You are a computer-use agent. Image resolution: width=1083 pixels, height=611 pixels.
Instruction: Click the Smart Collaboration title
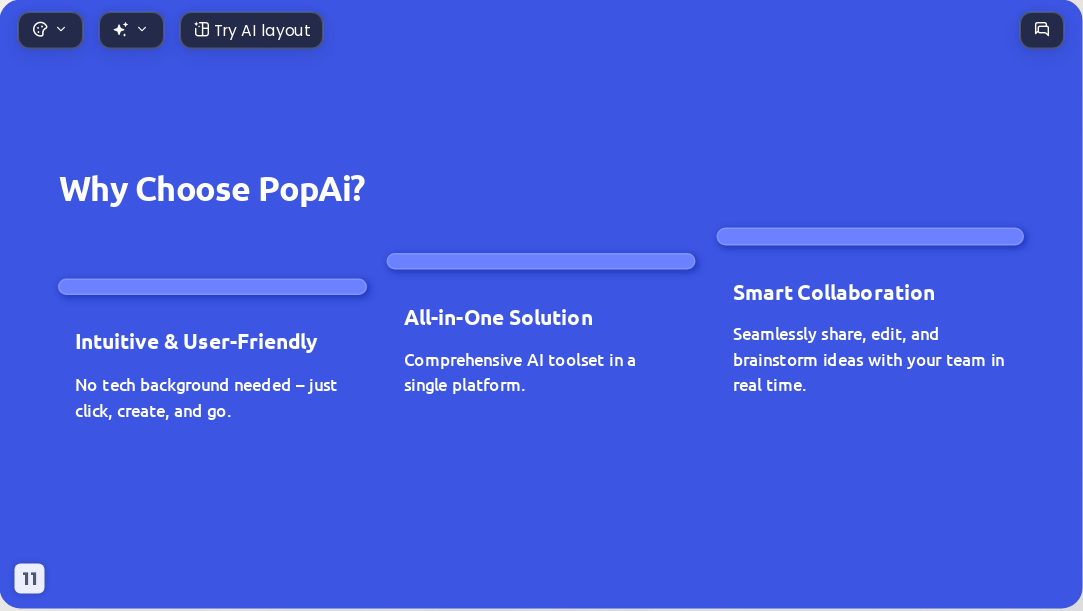(834, 293)
